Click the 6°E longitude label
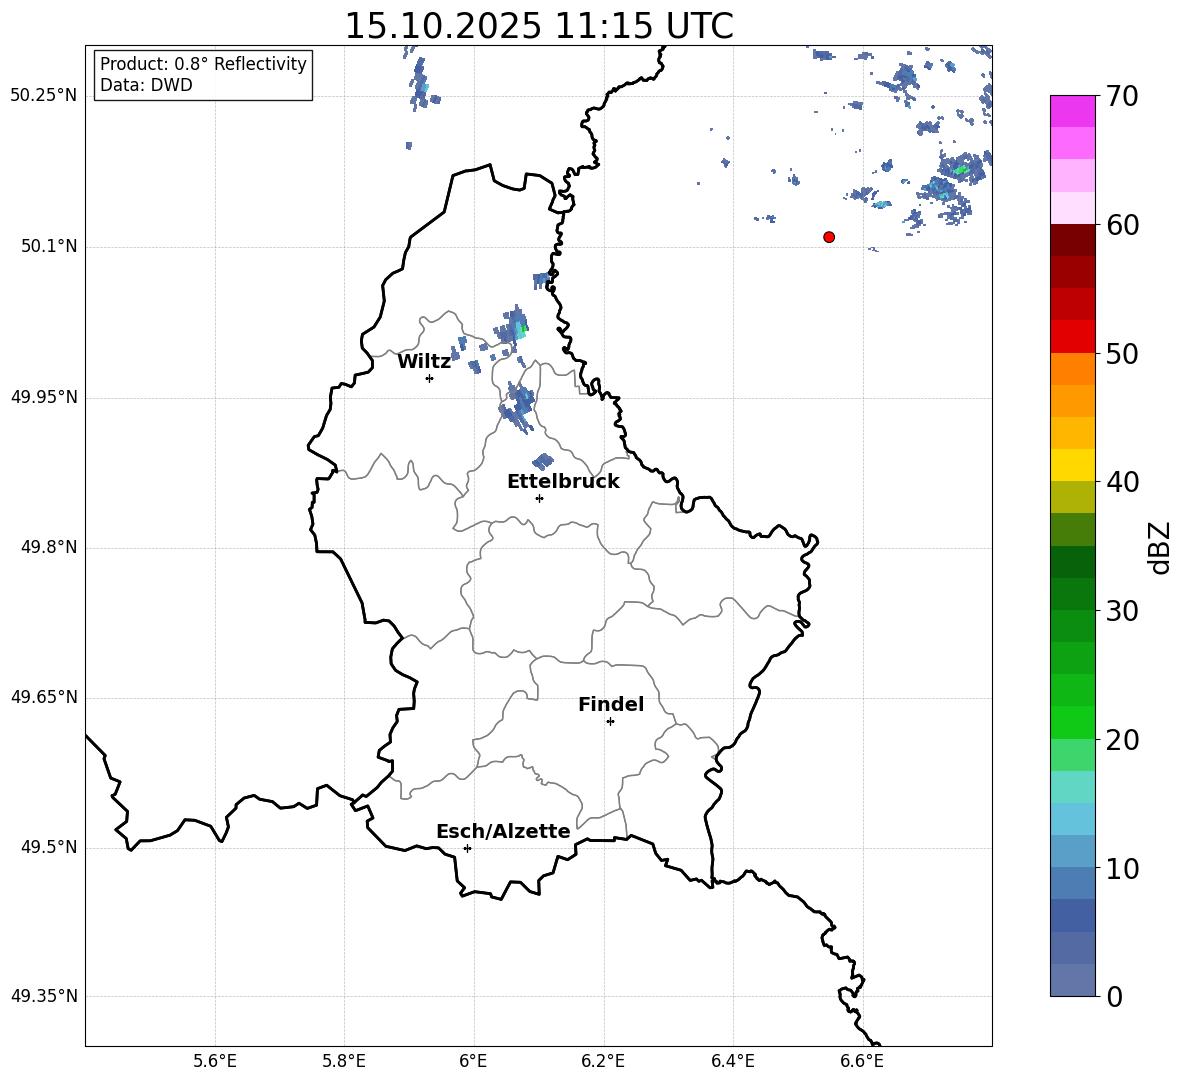 click(x=473, y=1061)
